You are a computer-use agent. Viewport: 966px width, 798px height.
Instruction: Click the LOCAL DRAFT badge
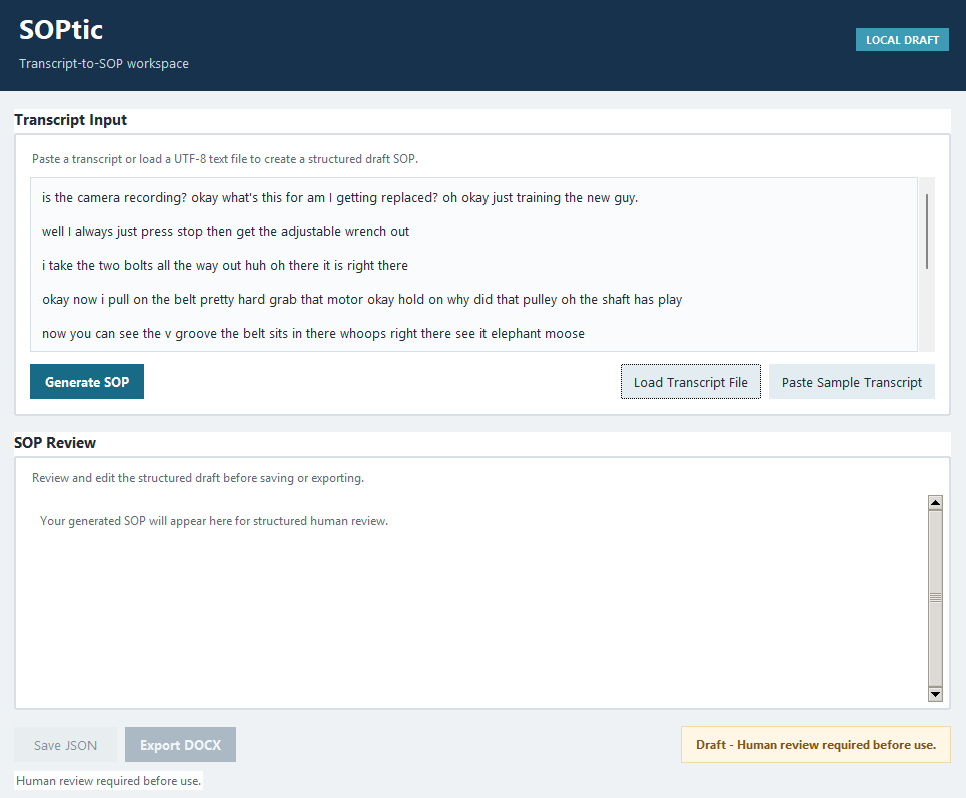coord(902,39)
